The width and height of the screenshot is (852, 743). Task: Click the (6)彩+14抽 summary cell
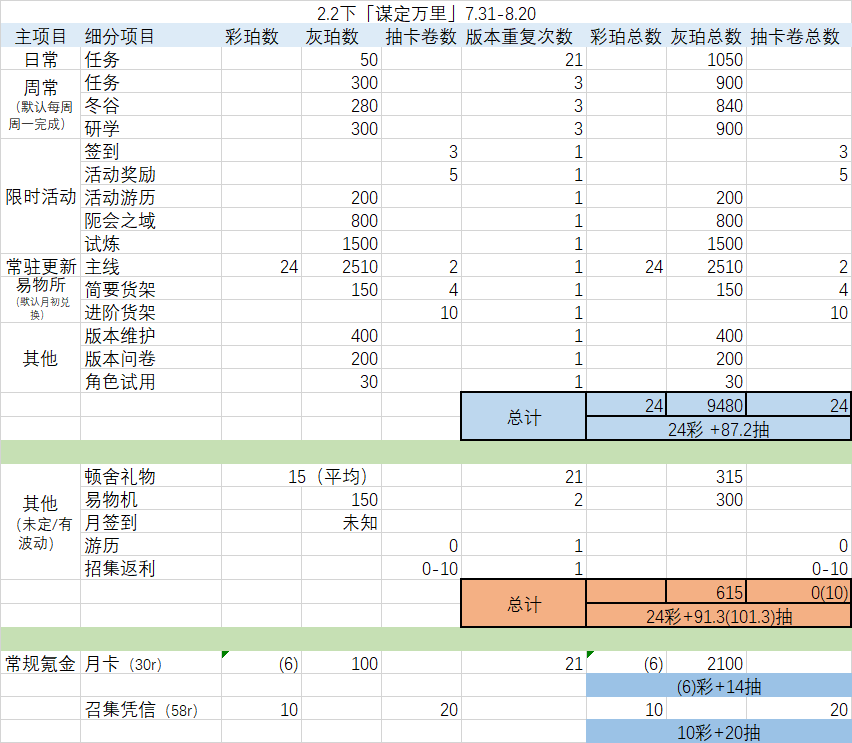coord(718,685)
